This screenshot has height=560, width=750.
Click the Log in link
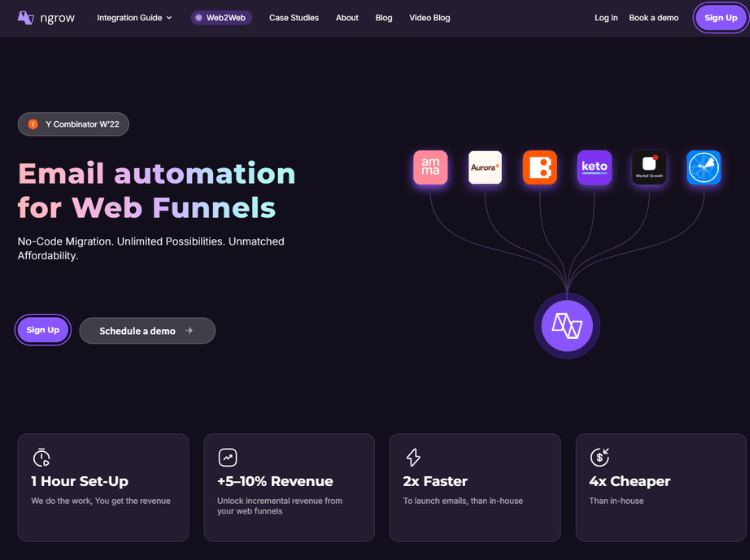[606, 18]
